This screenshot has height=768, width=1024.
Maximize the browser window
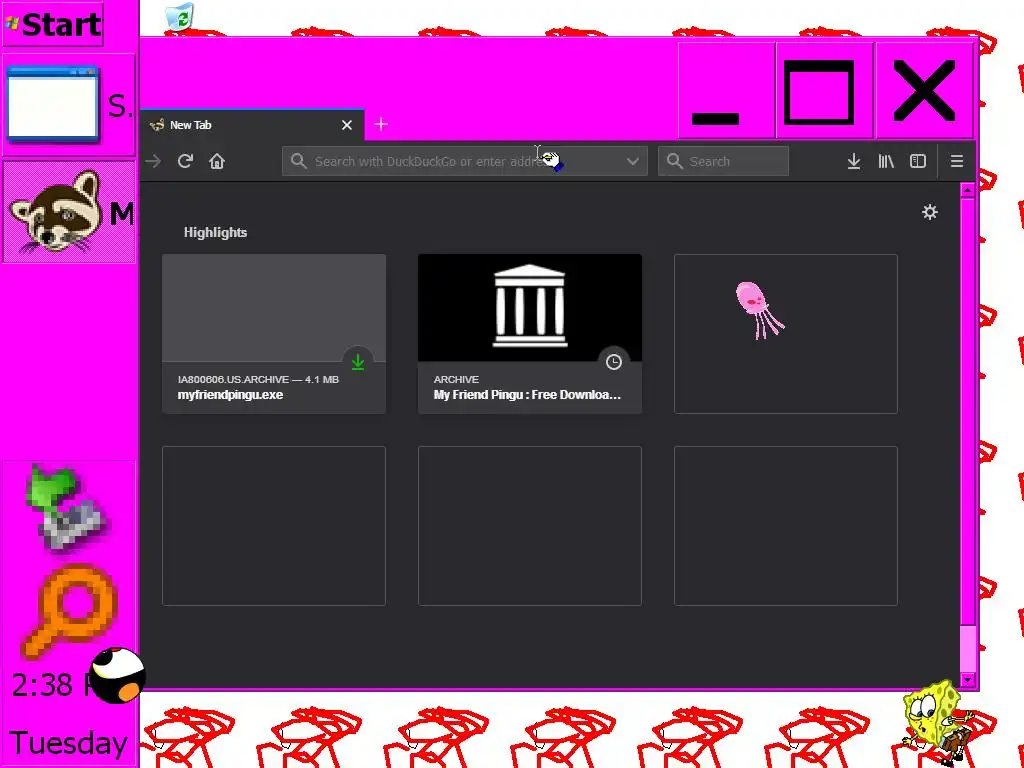[824, 90]
